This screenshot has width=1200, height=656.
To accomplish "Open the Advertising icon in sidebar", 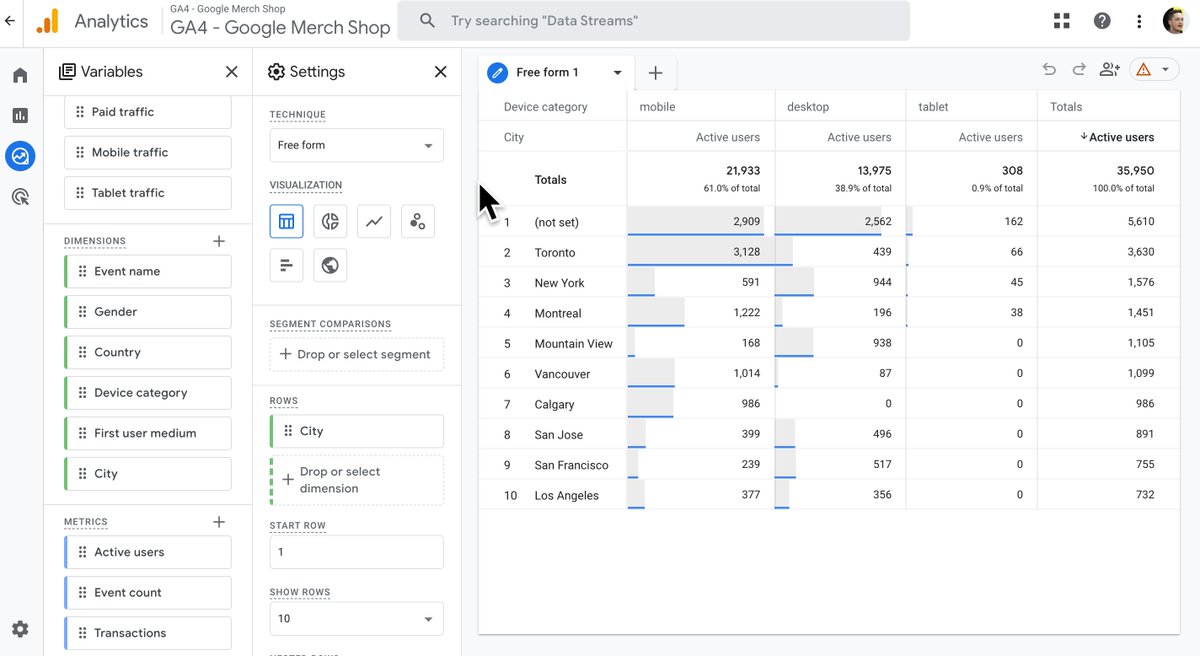I will pyautogui.click(x=20, y=197).
